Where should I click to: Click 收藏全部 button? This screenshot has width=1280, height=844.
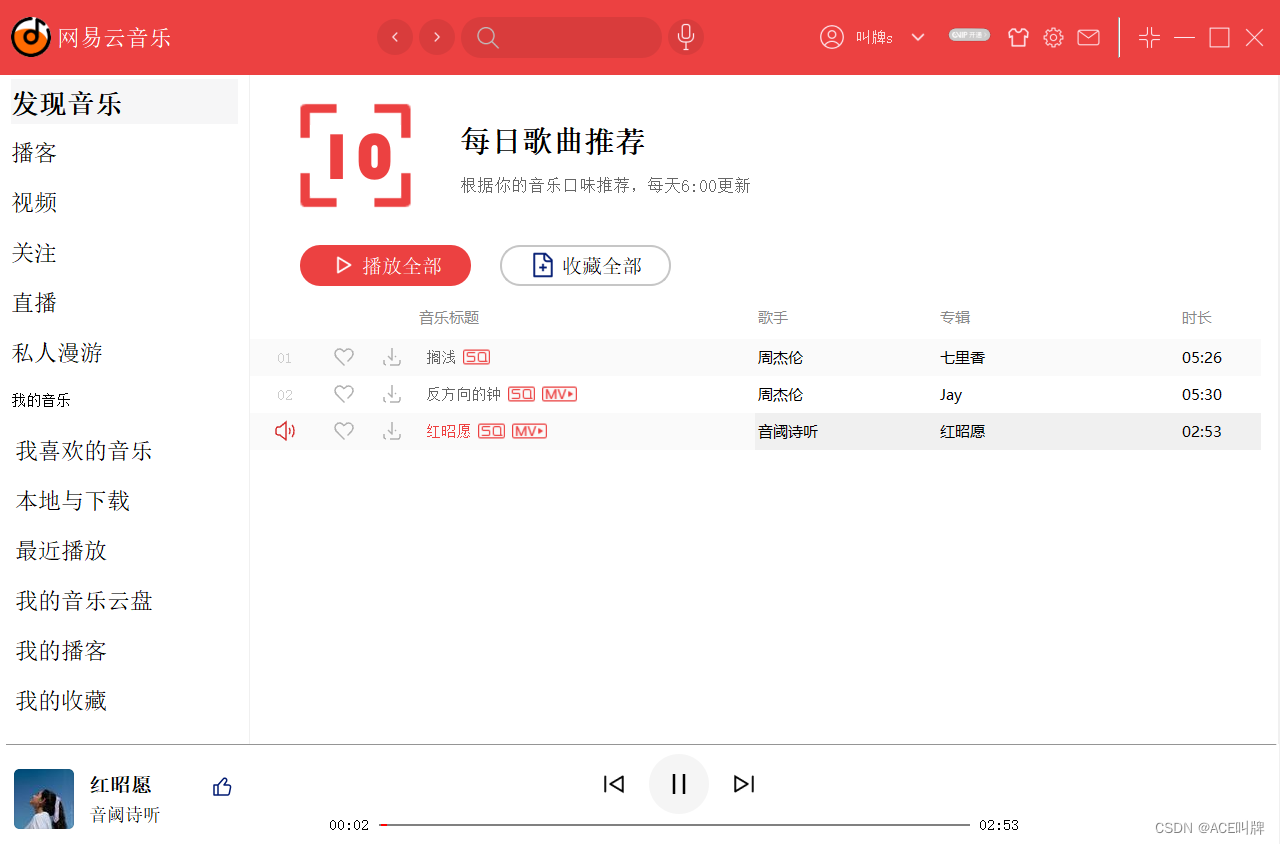click(585, 265)
